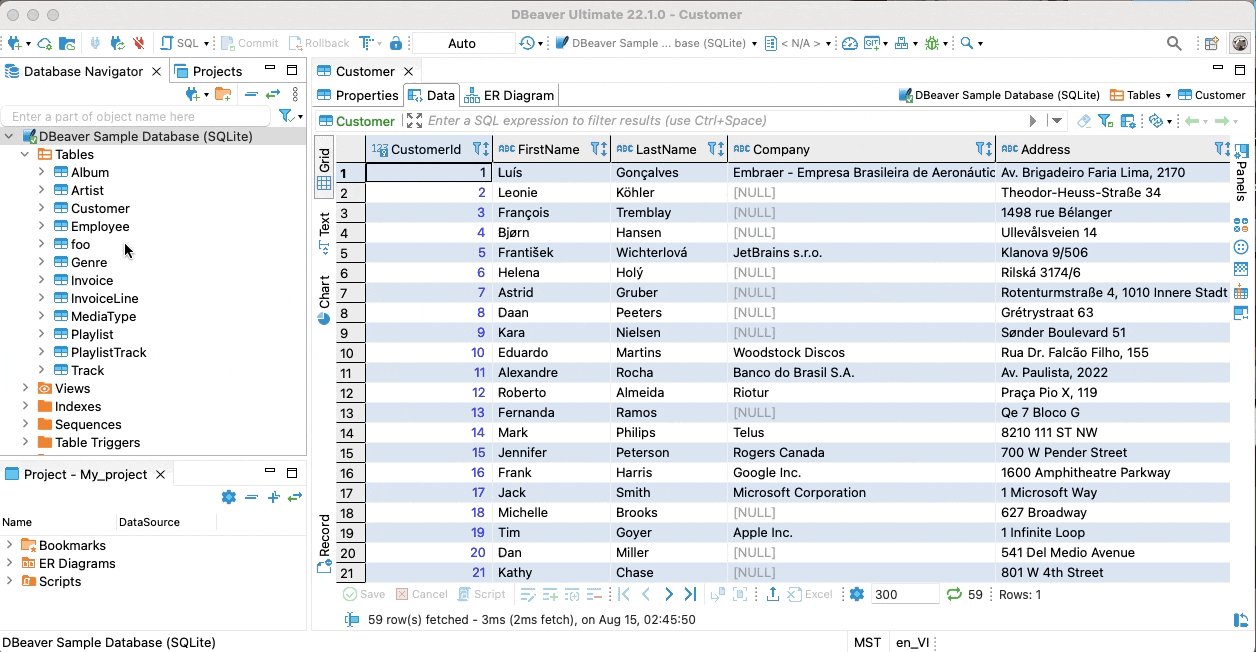Open navigator filter settings funnel icon
Screen dimensions: 1256x652
289,116
